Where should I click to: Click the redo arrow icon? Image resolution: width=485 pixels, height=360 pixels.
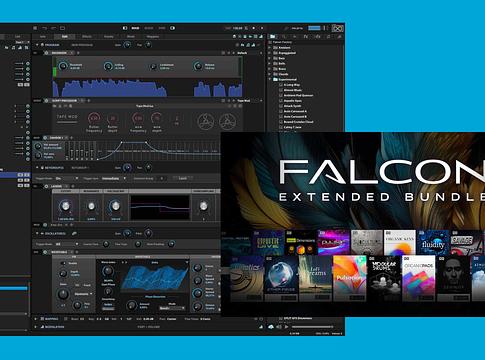point(54,28)
